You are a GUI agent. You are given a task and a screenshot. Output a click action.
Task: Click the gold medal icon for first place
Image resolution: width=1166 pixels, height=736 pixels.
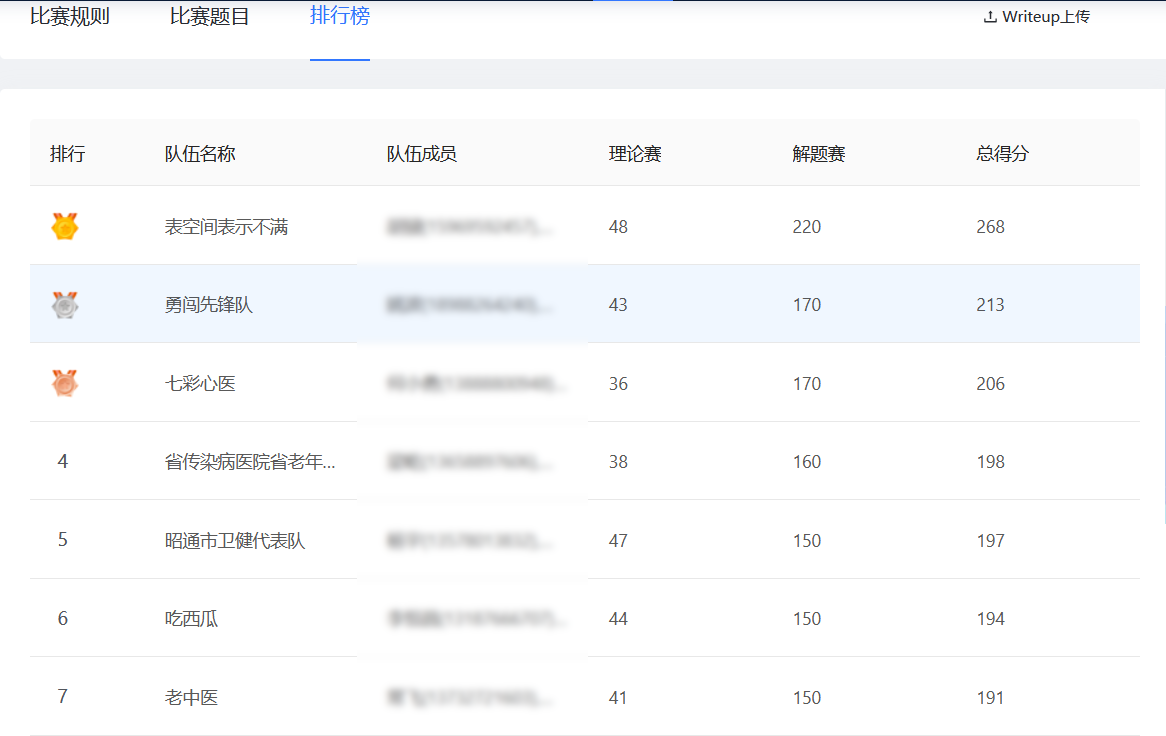click(x=65, y=227)
